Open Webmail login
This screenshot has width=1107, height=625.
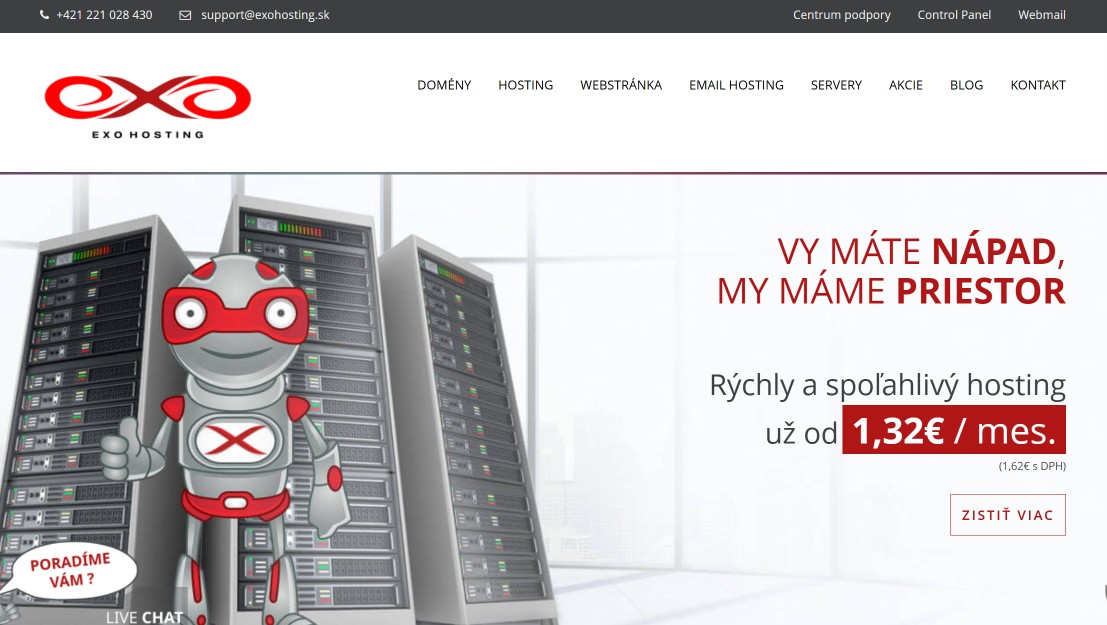pos(1041,15)
